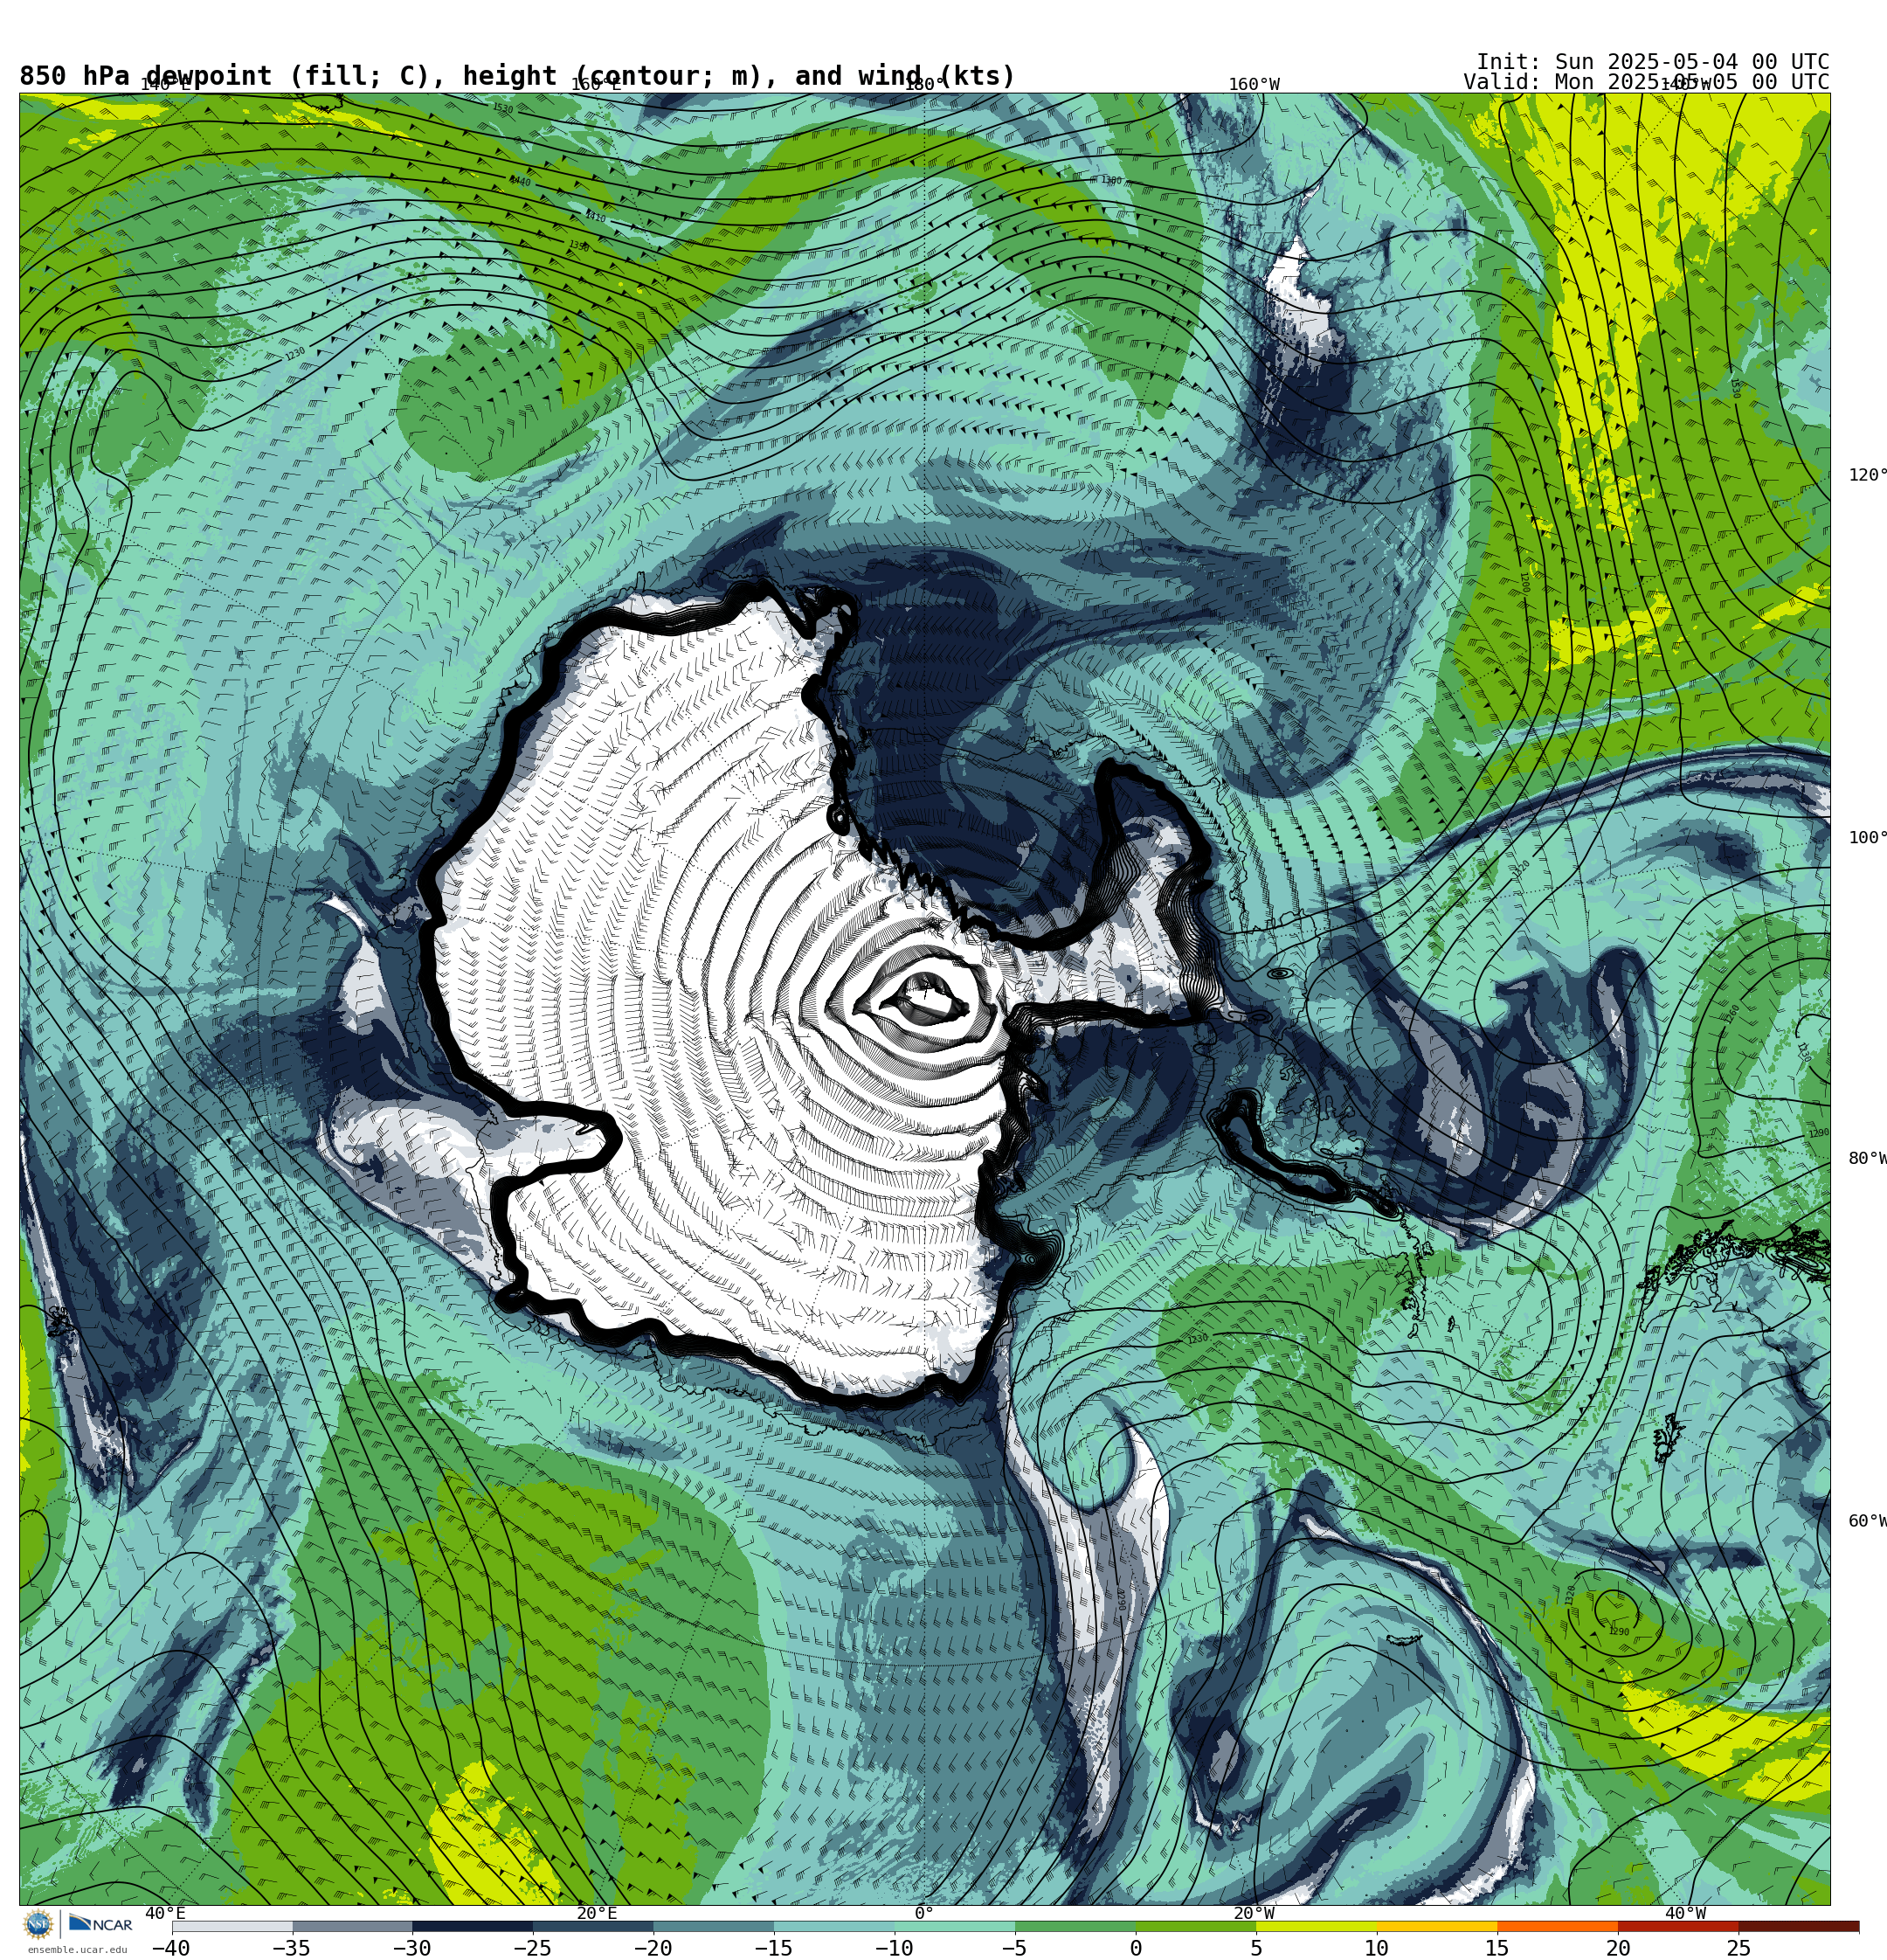Click the '60°W' label on right edge
The height and width of the screenshot is (1960, 1887).
pyautogui.click(x=1868, y=1521)
